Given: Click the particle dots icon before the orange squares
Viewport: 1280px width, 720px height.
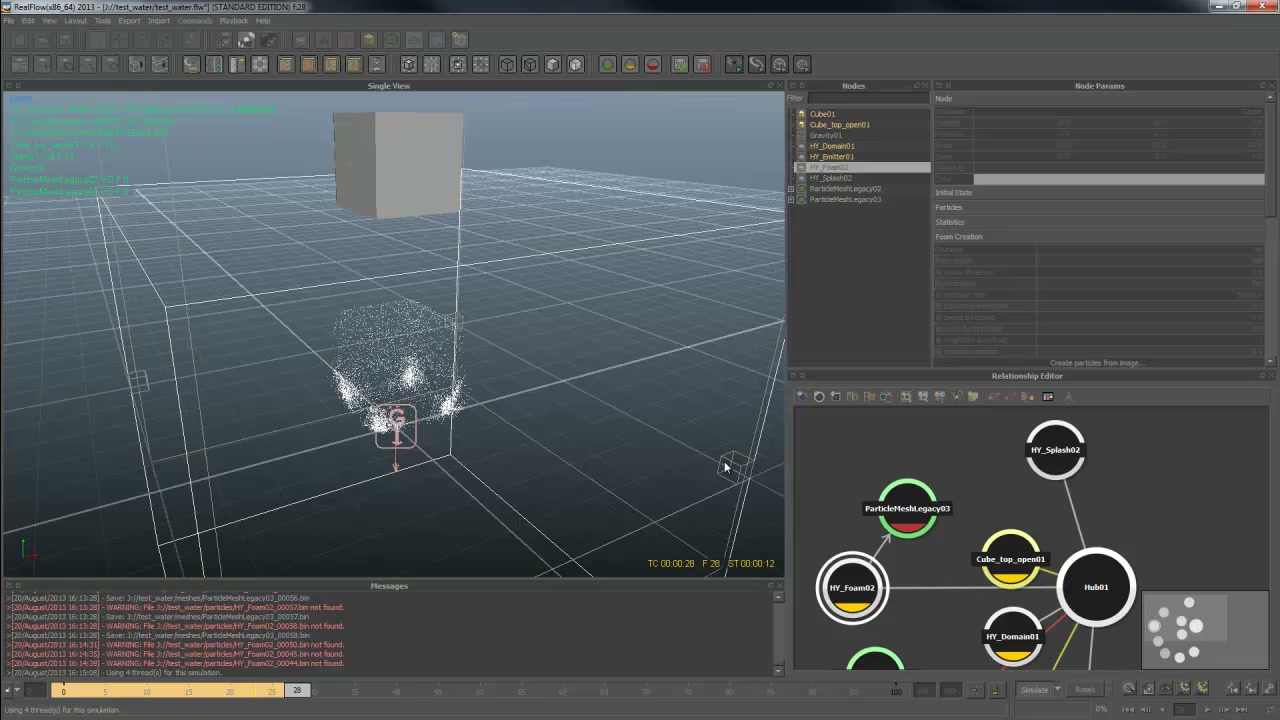Looking at the screenshot, I should [x=260, y=64].
